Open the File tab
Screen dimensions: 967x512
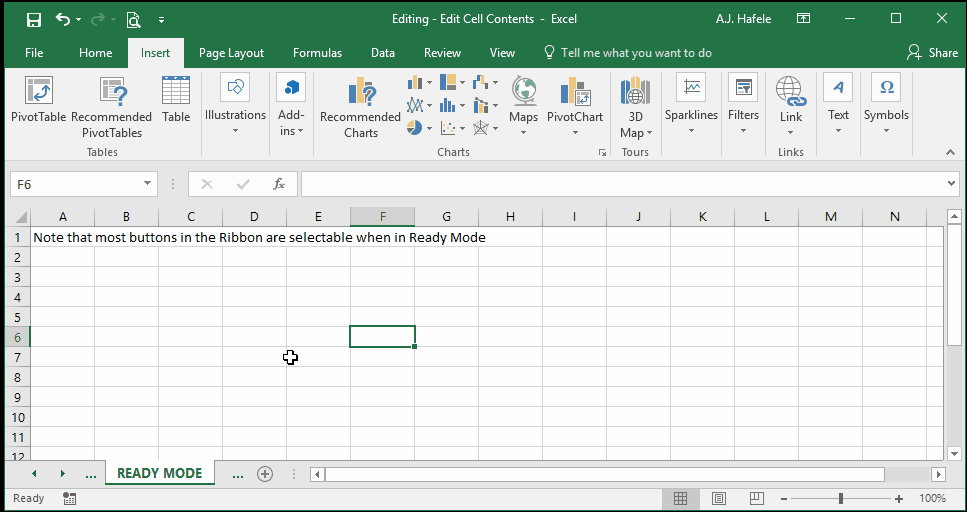34,53
